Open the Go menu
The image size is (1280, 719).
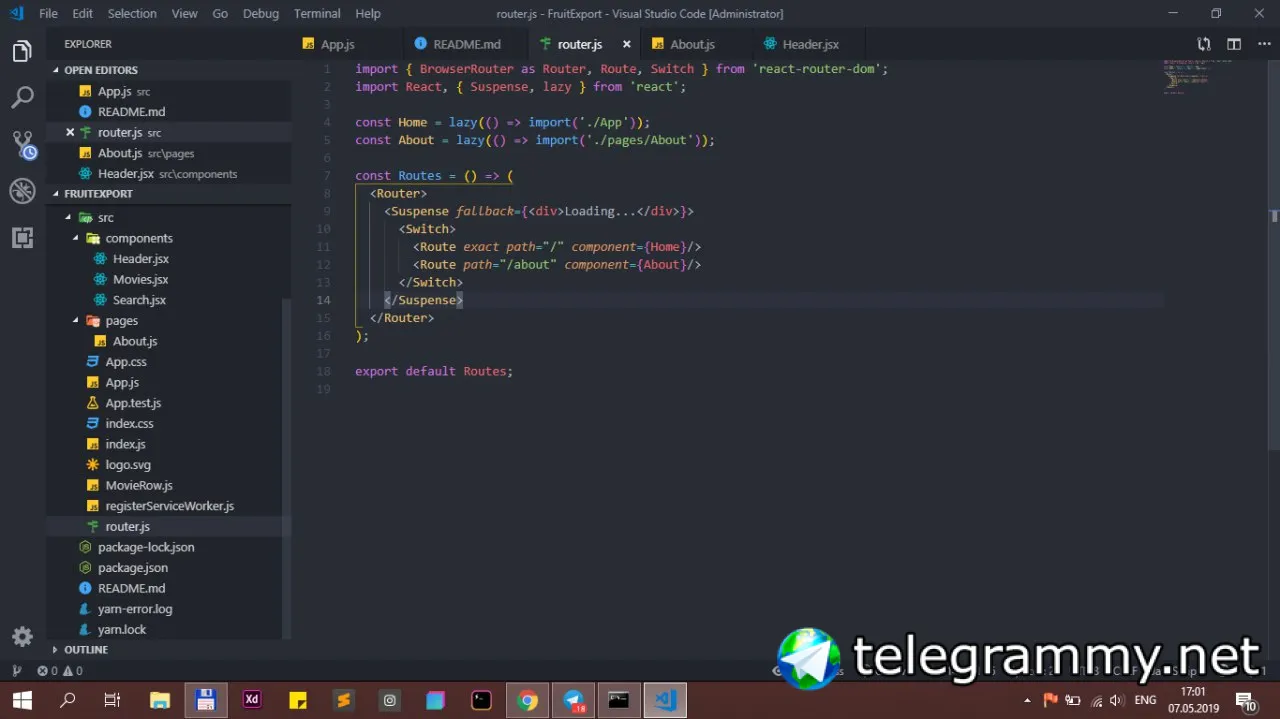pyautogui.click(x=220, y=13)
